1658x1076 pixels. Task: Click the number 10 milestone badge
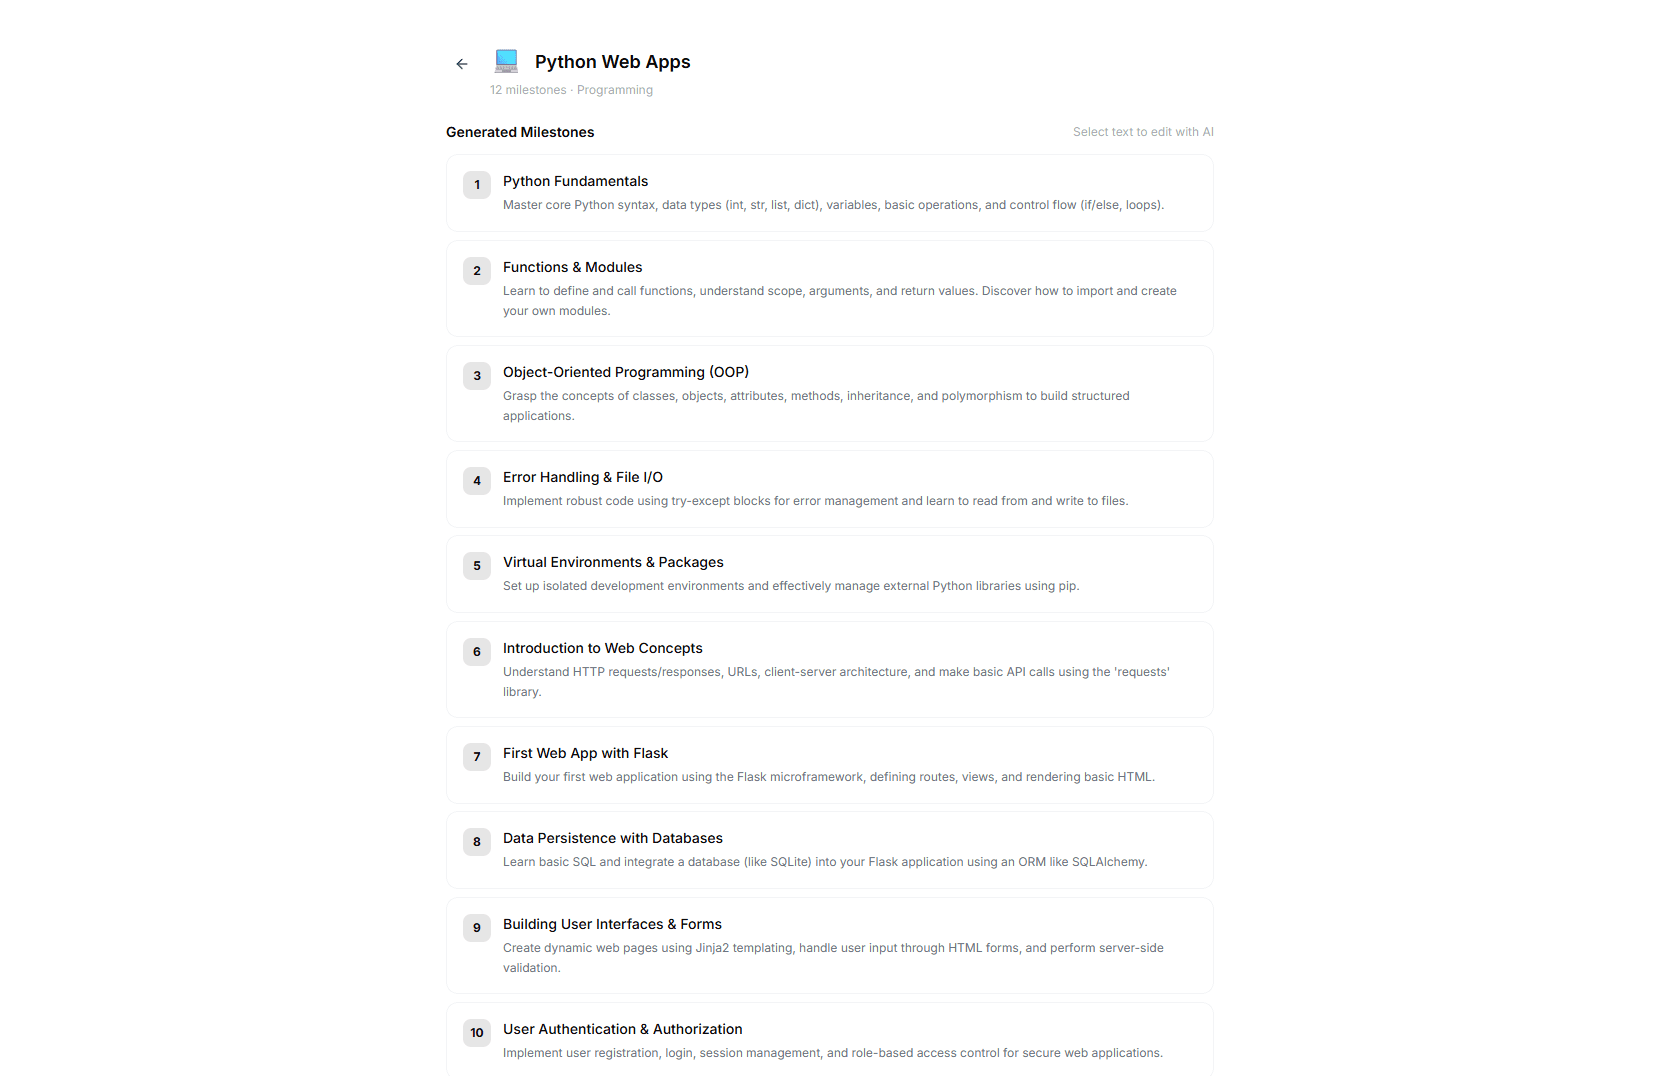click(477, 1033)
